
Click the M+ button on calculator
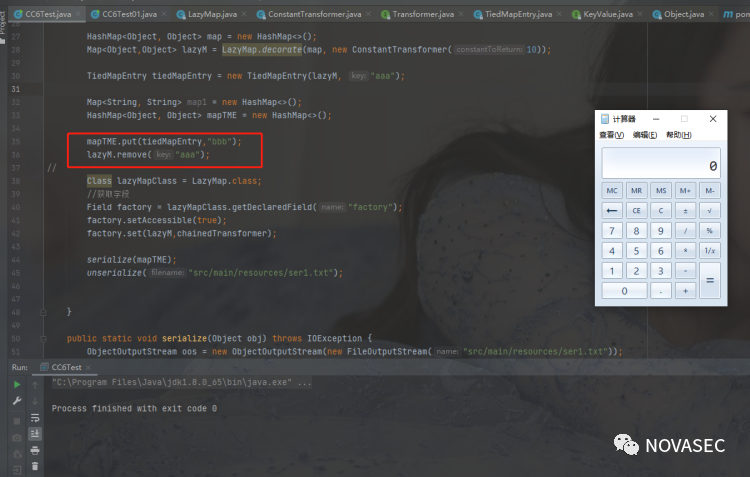tap(685, 190)
